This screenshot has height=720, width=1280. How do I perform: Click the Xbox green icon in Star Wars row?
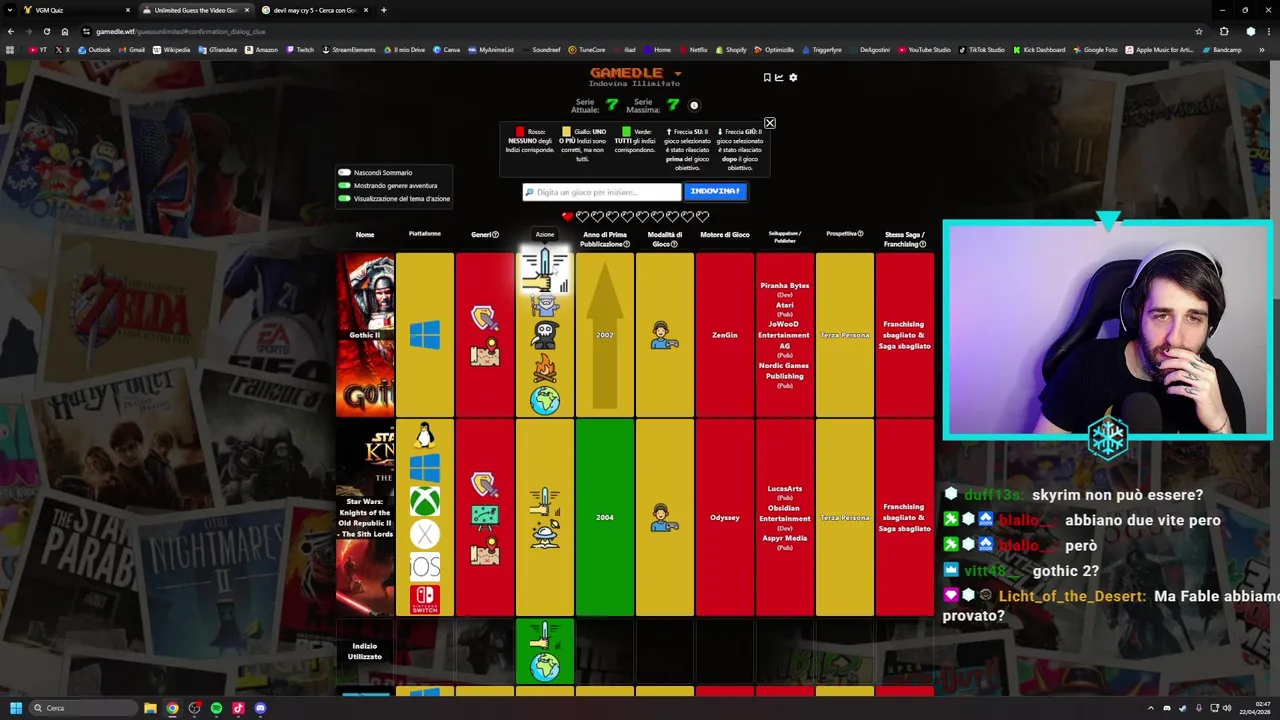(x=425, y=501)
